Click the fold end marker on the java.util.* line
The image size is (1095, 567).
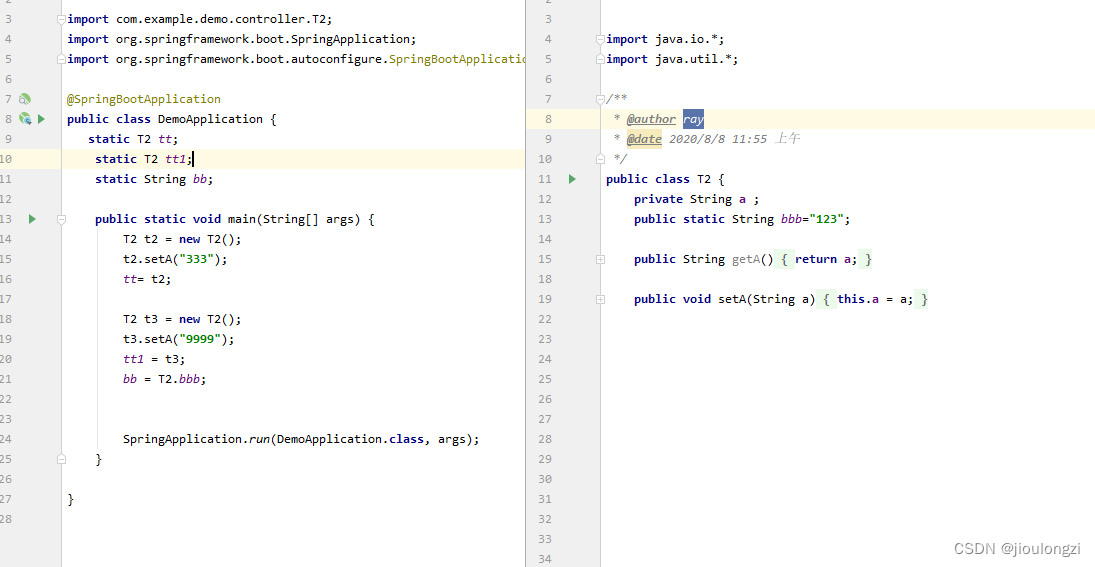(601, 59)
